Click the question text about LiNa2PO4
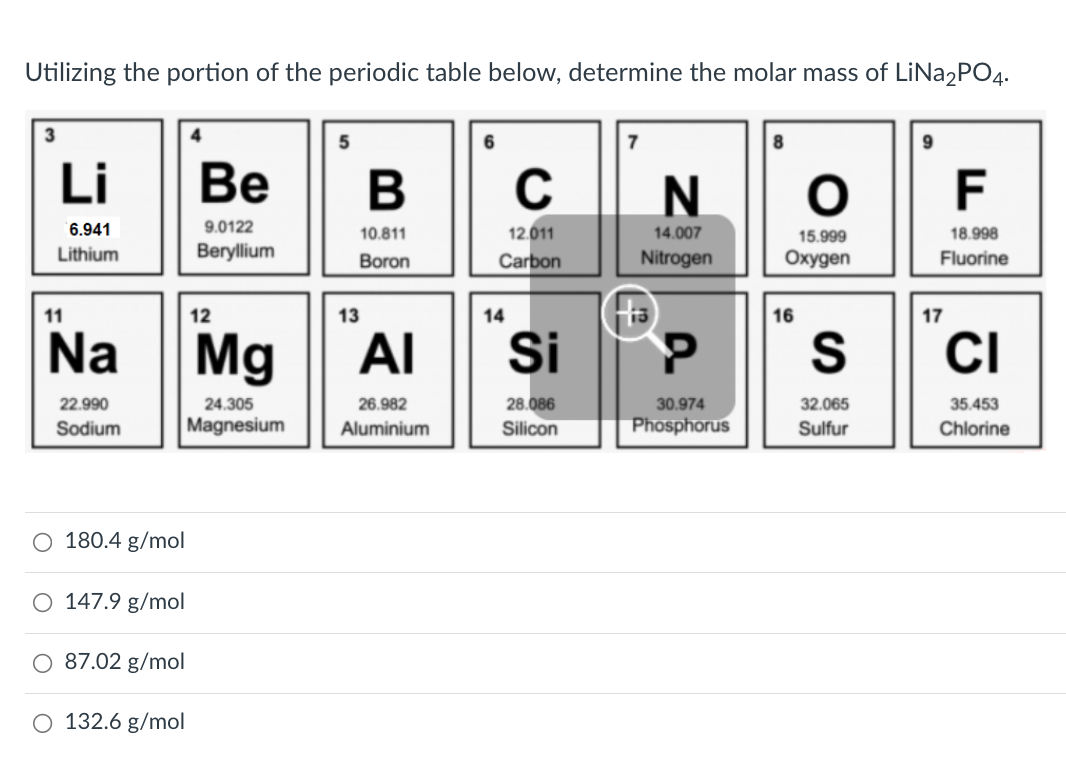 click(x=519, y=73)
